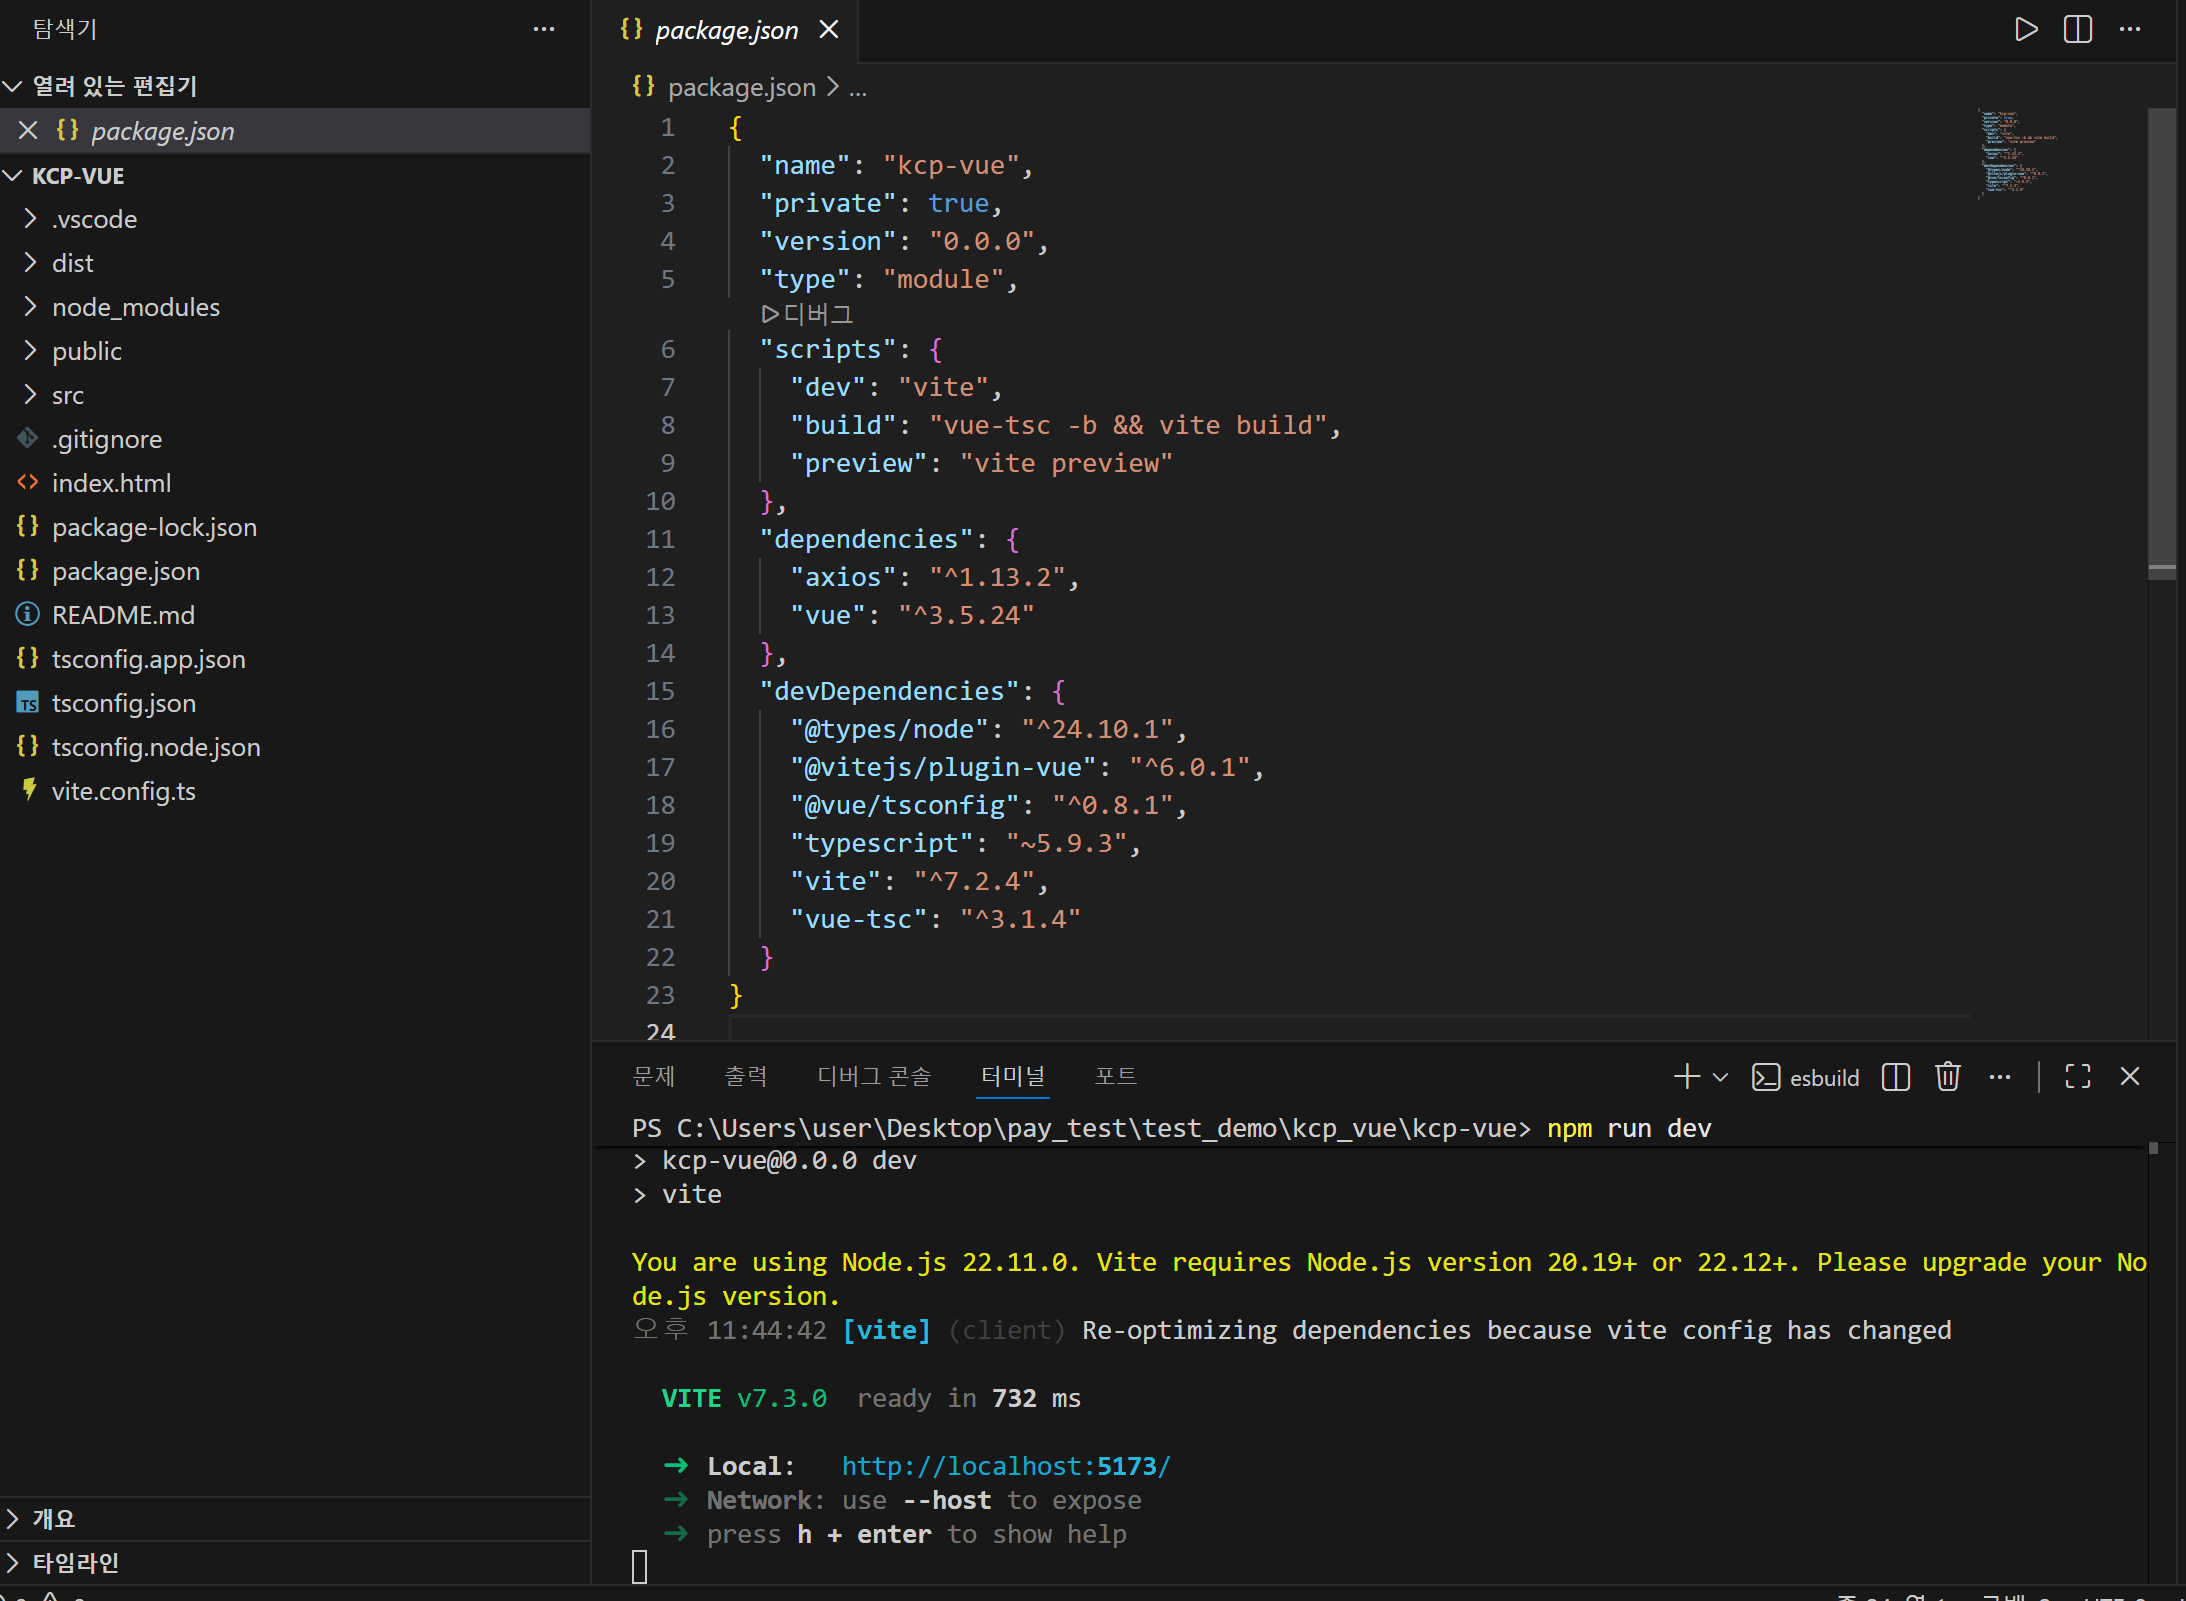The width and height of the screenshot is (2186, 1601).
Task: Expand the node_modules folder
Action: point(136,307)
